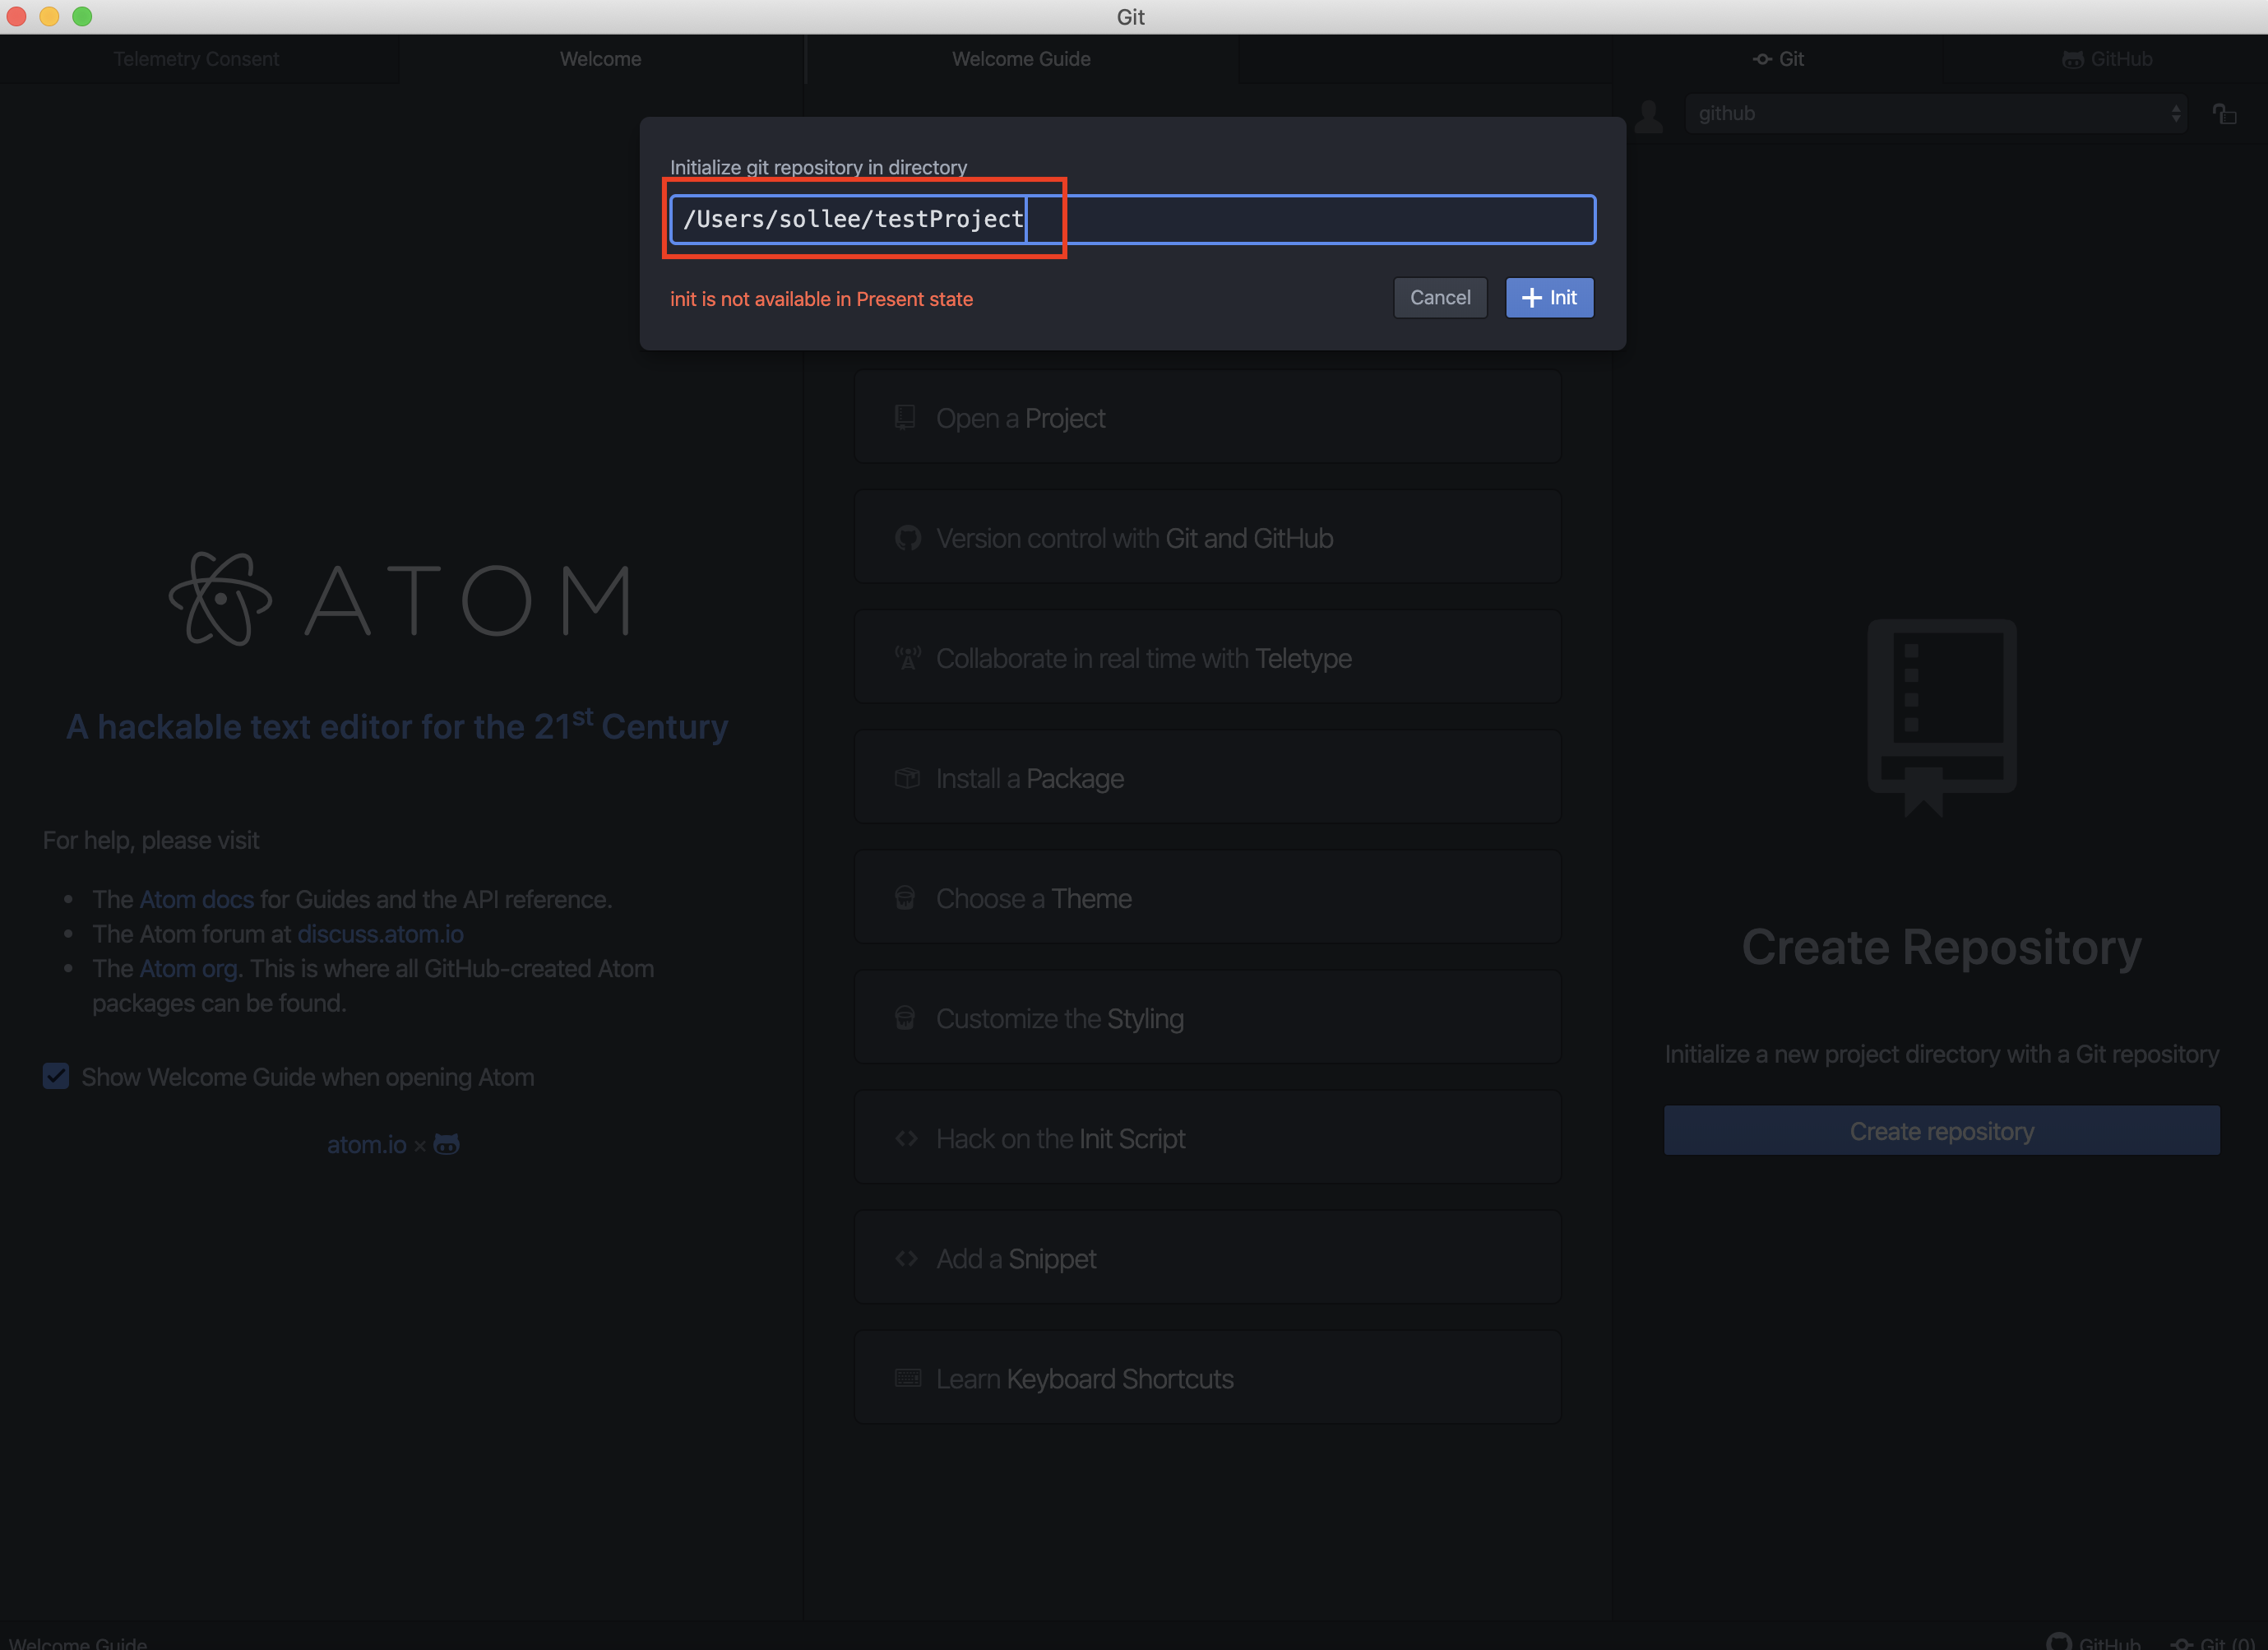This screenshot has height=1650, width=2268.
Task: Click the user avatar icon in Git panel
Action: click(1649, 116)
